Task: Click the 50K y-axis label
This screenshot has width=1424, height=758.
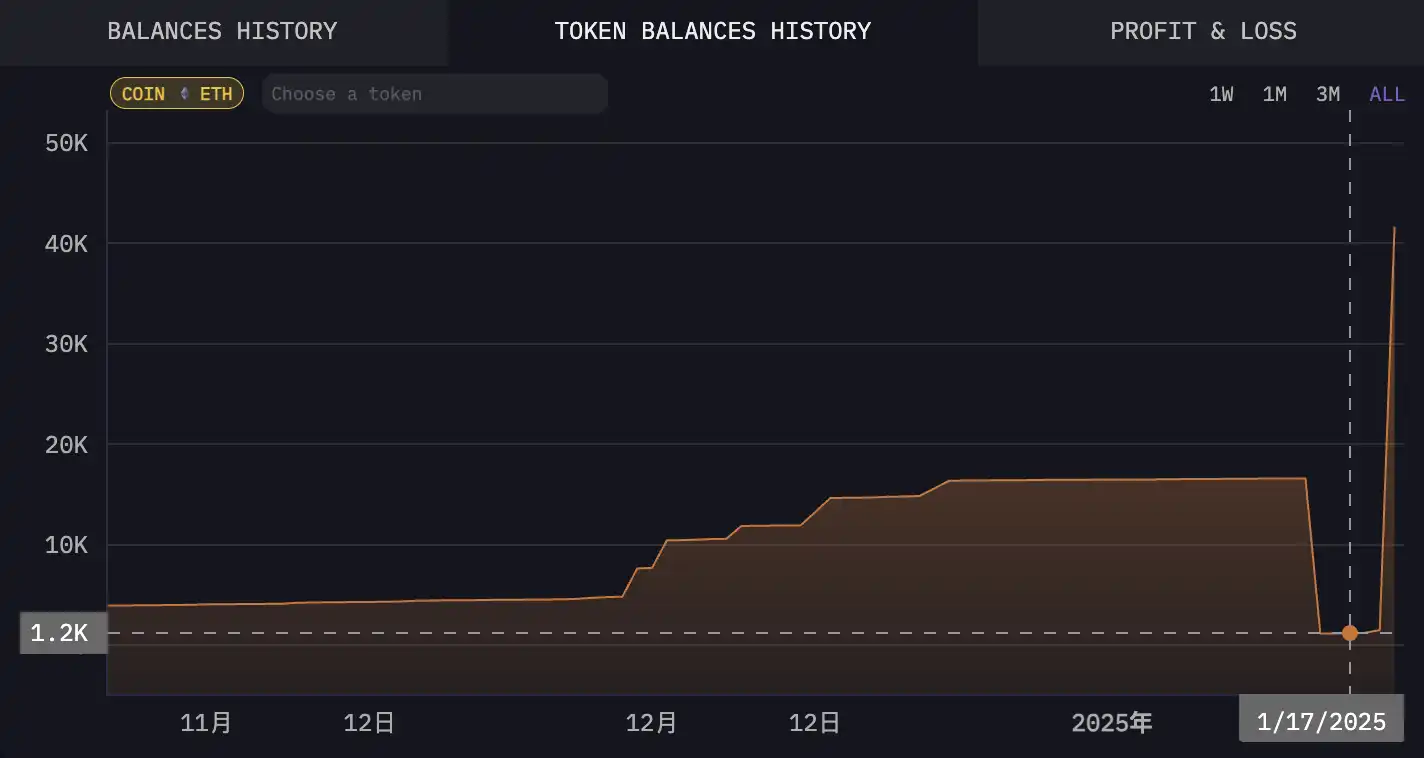Action: [x=67, y=143]
